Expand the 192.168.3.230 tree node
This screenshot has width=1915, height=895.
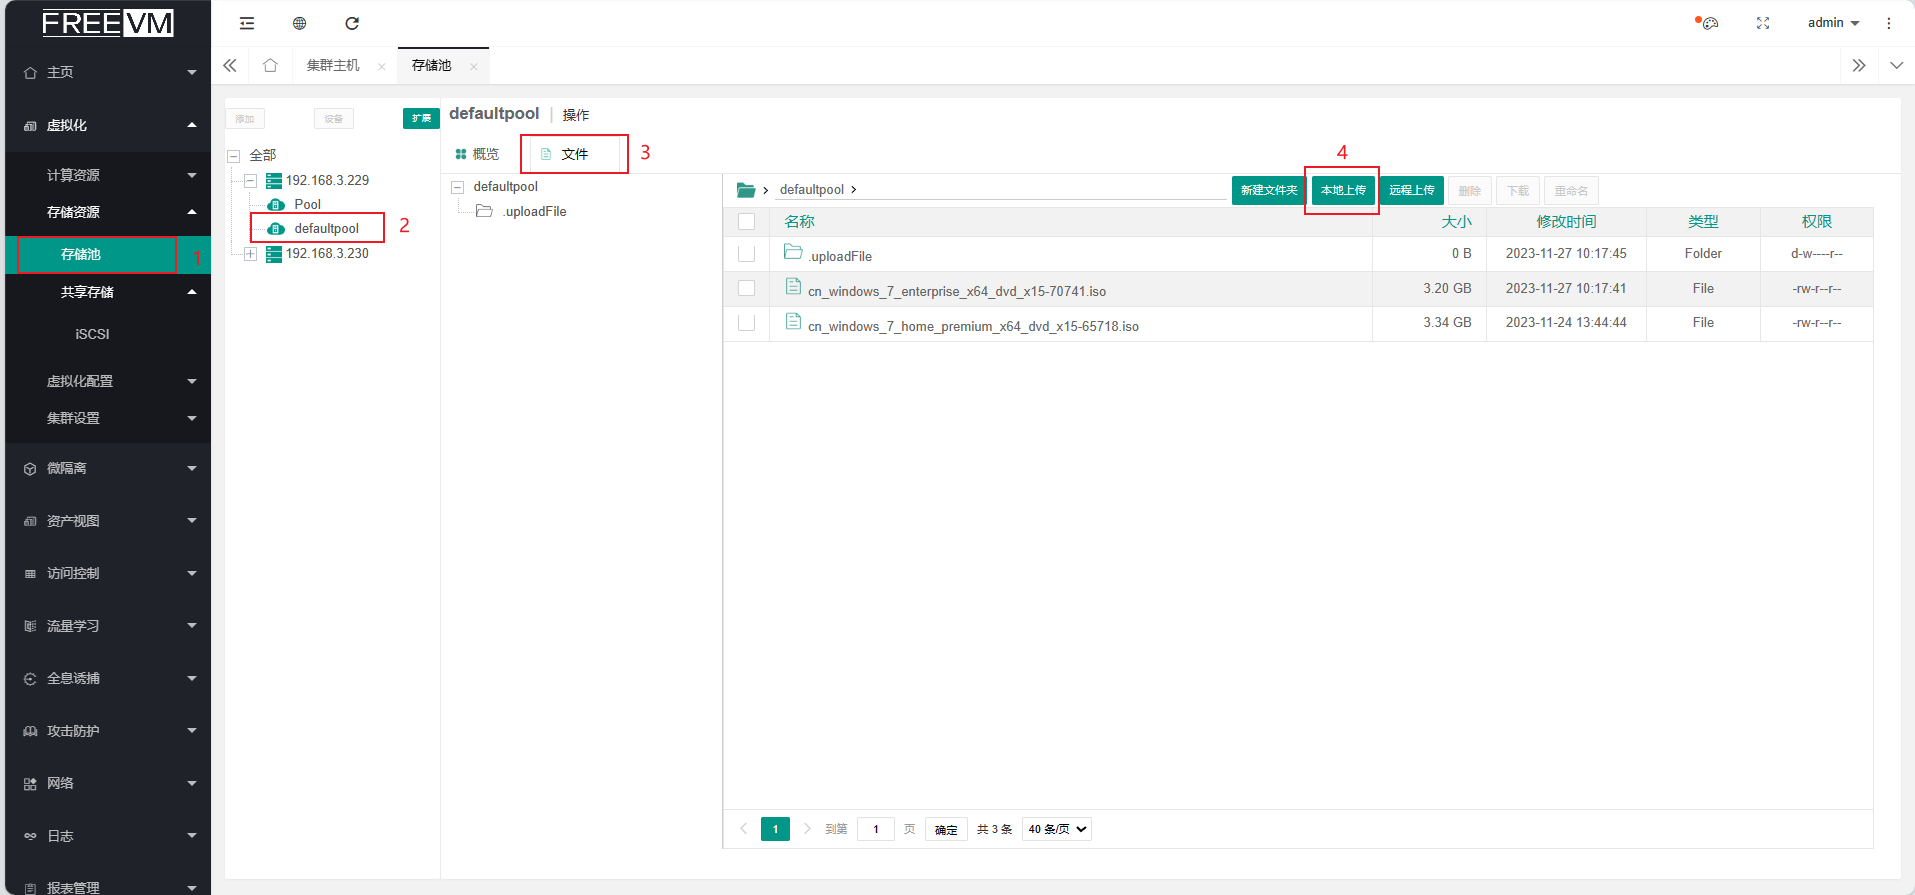coord(251,254)
